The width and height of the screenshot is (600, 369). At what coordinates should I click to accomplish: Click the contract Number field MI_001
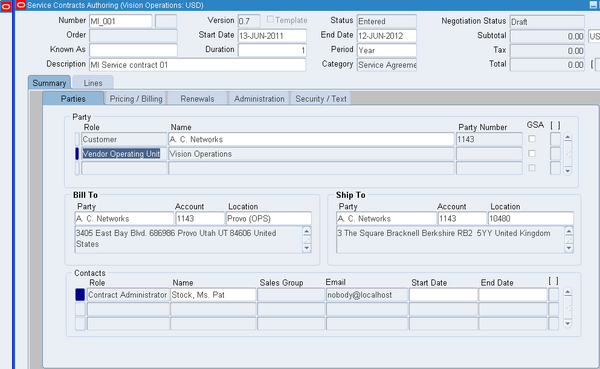(121, 21)
